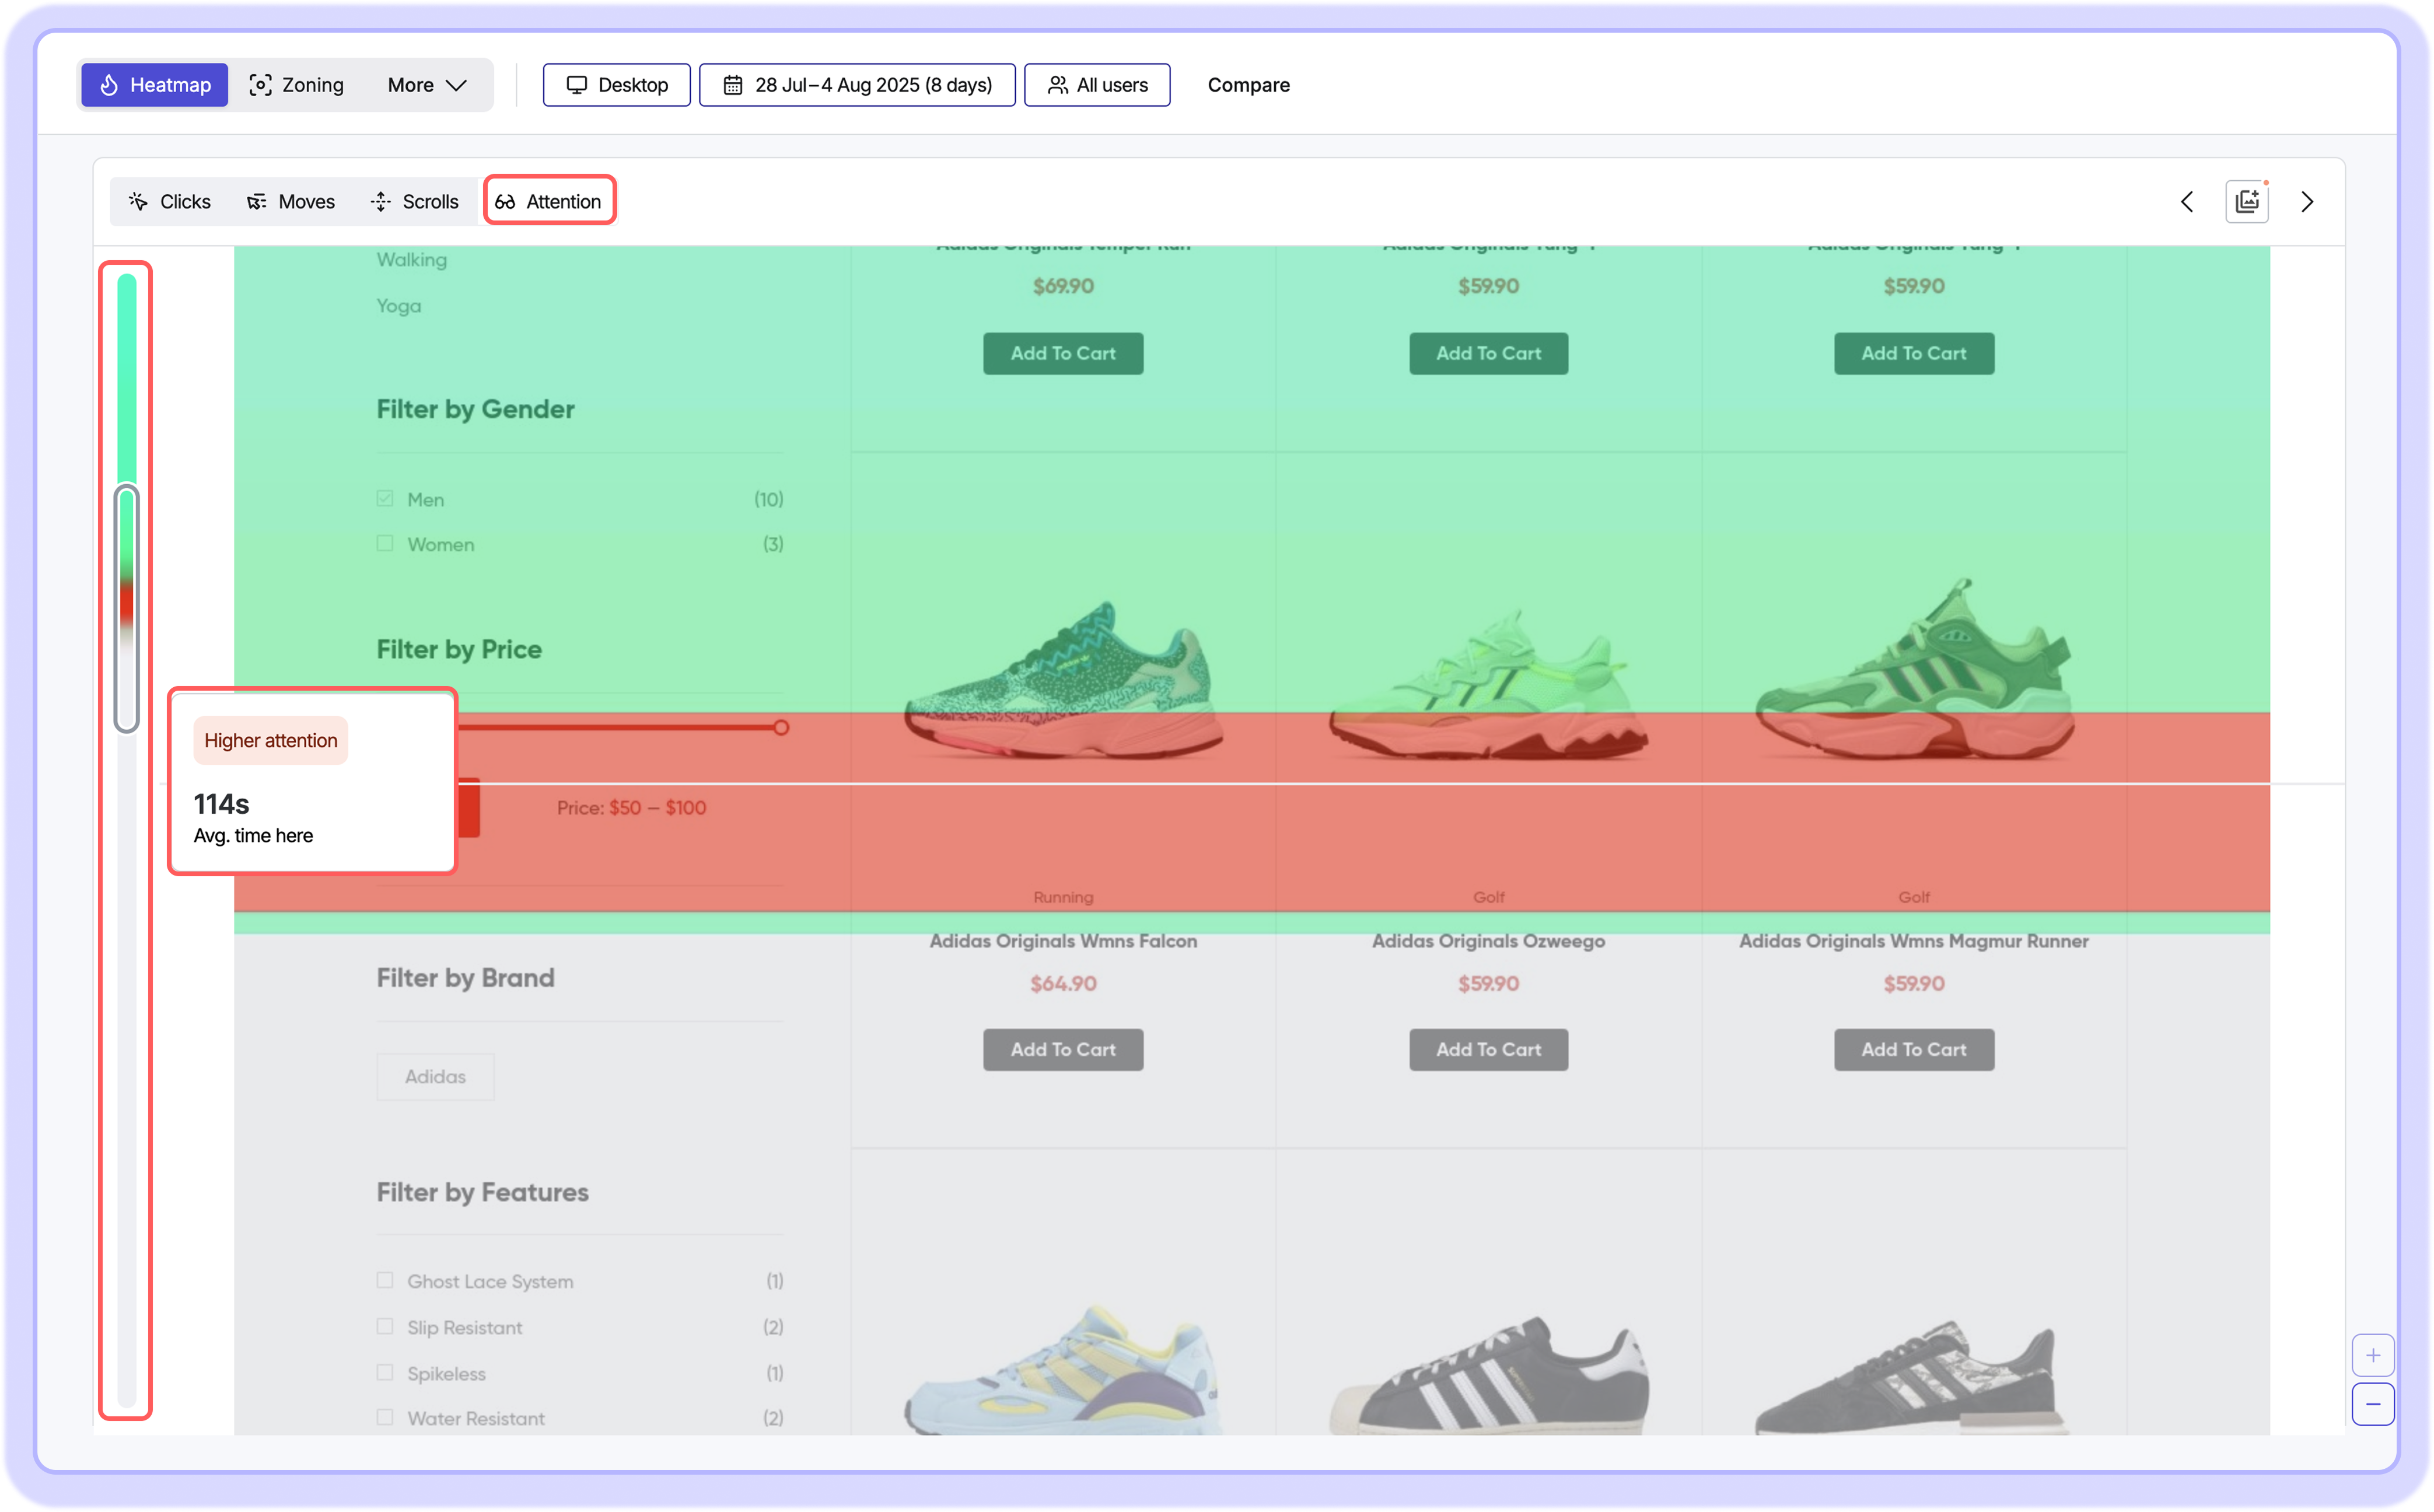Screen dimensions: 2434x1512
Task: Open the All users segment filter
Action: (x=1097, y=85)
